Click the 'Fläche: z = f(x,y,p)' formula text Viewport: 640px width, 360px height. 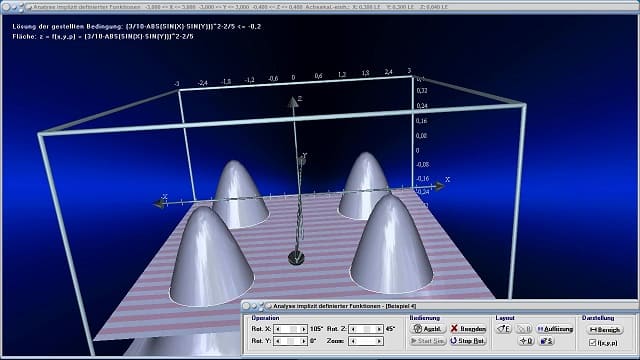(103, 36)
